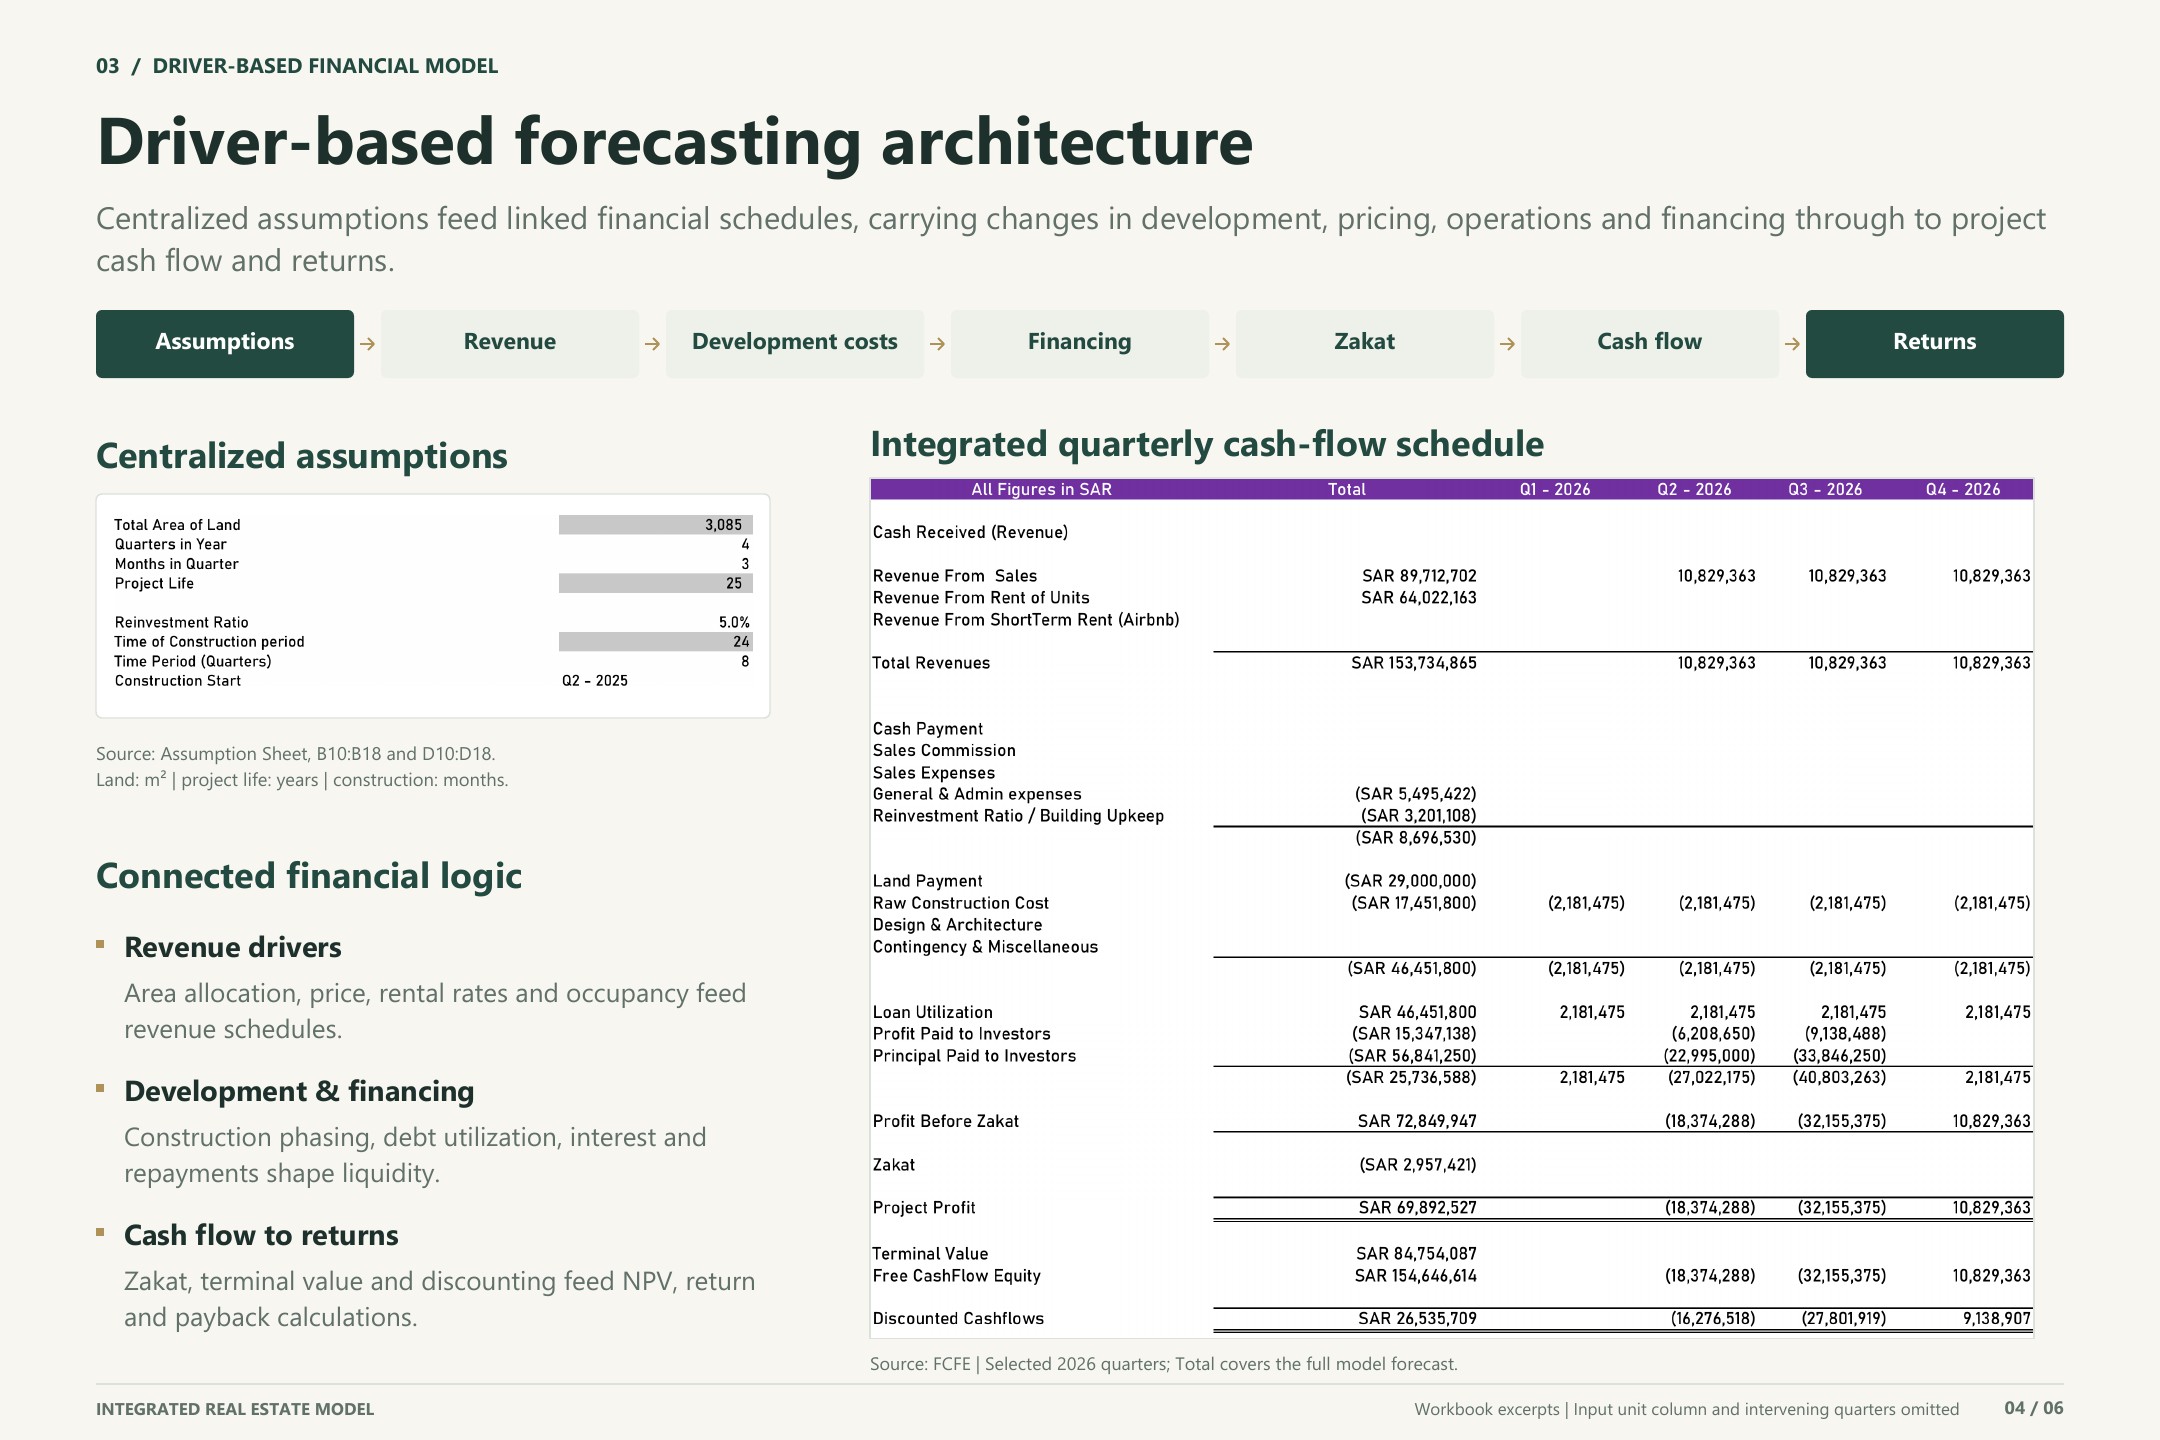Click arrow between Assumptions and Revenue
This screenshot has width=2160, height=1440.
[x=368, y=344]
